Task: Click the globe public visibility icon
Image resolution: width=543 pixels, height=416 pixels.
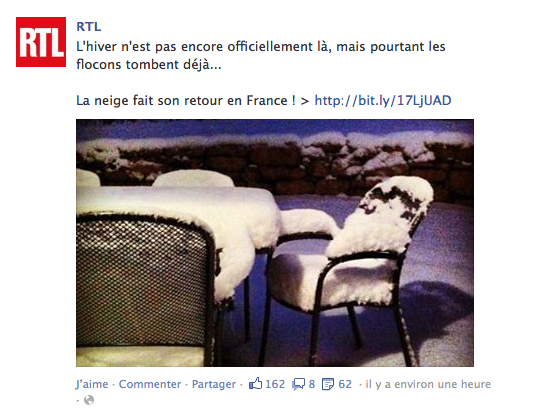Action: click(89, 400)
